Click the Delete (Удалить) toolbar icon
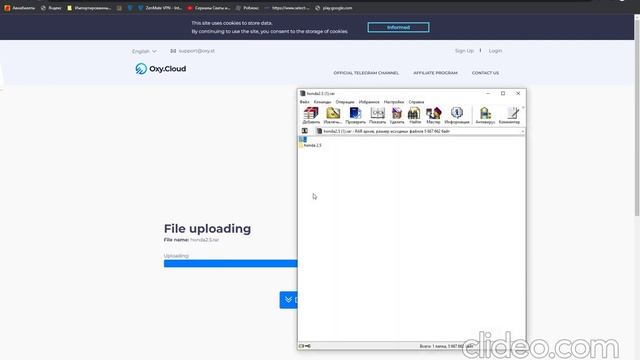 tap(396, 116)
